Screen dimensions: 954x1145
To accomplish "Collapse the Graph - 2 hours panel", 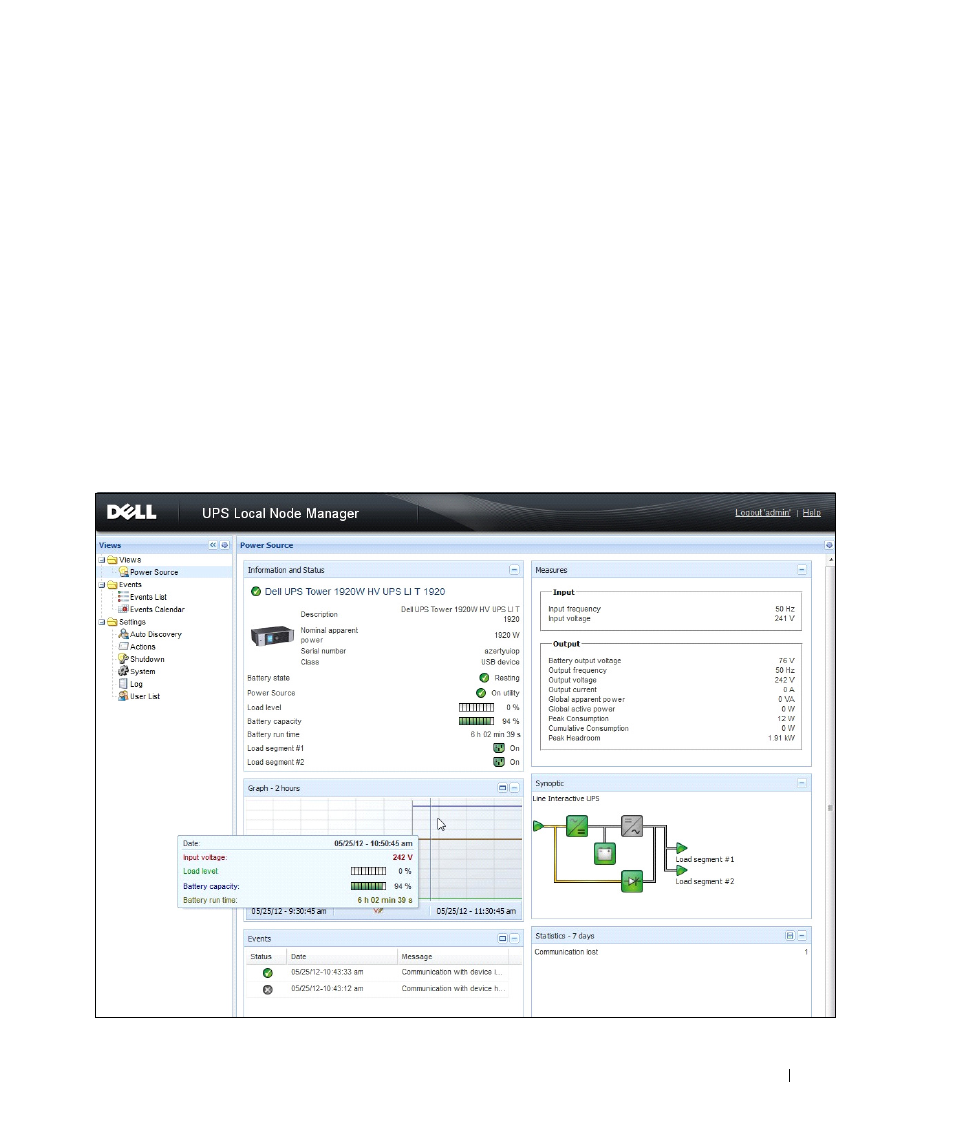I will pos(514,788).
